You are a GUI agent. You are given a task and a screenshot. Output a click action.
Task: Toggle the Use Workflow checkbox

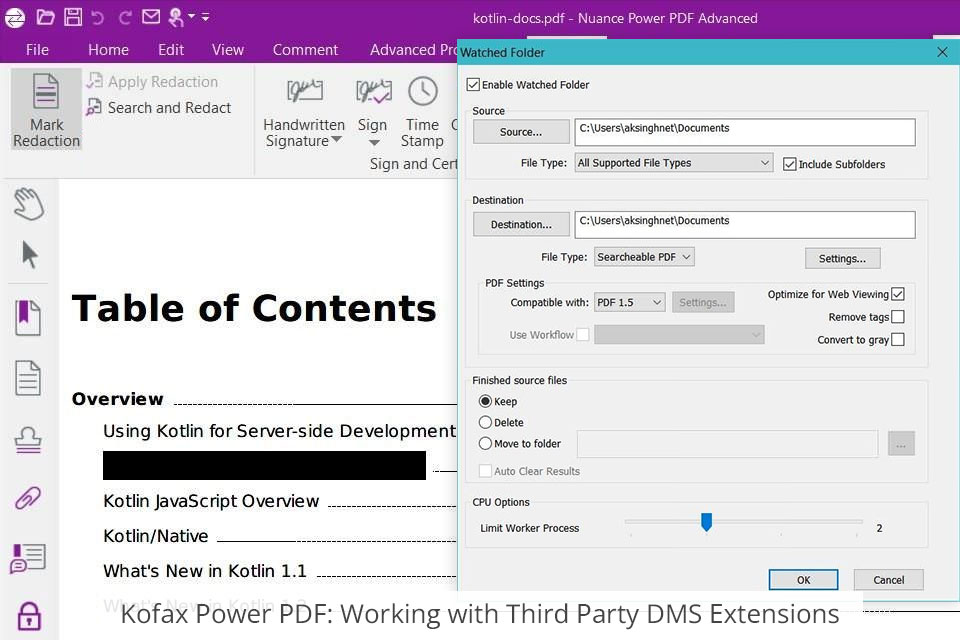[x=583, y=334]
